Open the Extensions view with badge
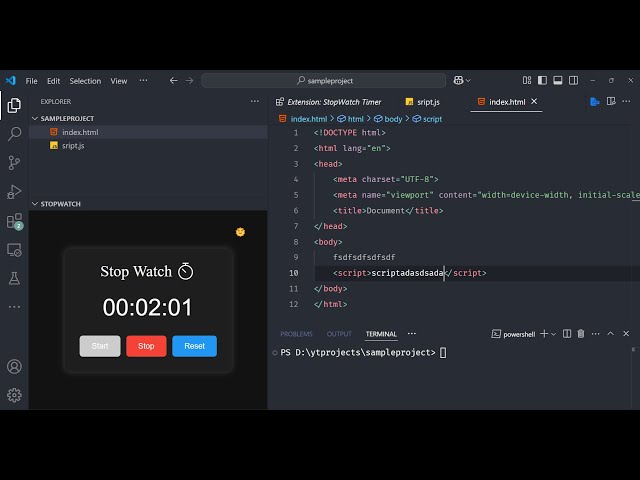Screen dimensions: 640x480 (14, 221)
